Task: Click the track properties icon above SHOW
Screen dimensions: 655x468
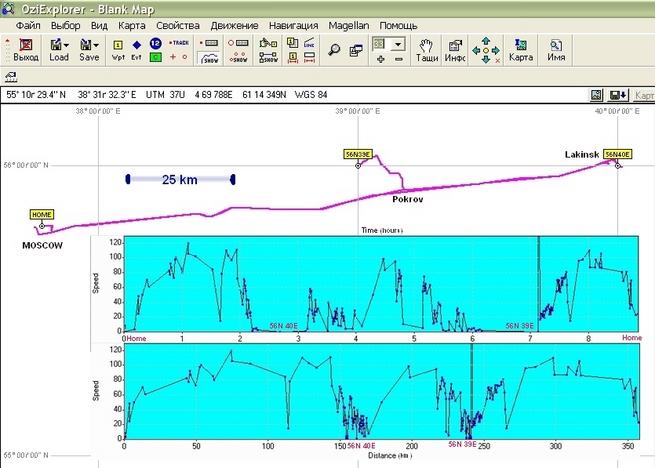Action: pos(209,43)
